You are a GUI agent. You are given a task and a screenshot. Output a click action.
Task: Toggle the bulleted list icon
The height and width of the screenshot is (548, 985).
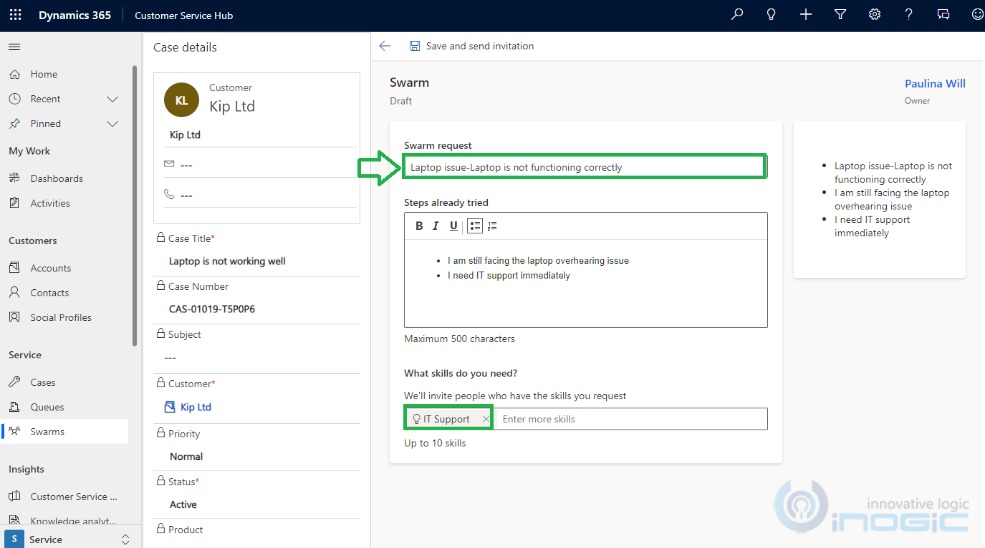click(475, 226)
